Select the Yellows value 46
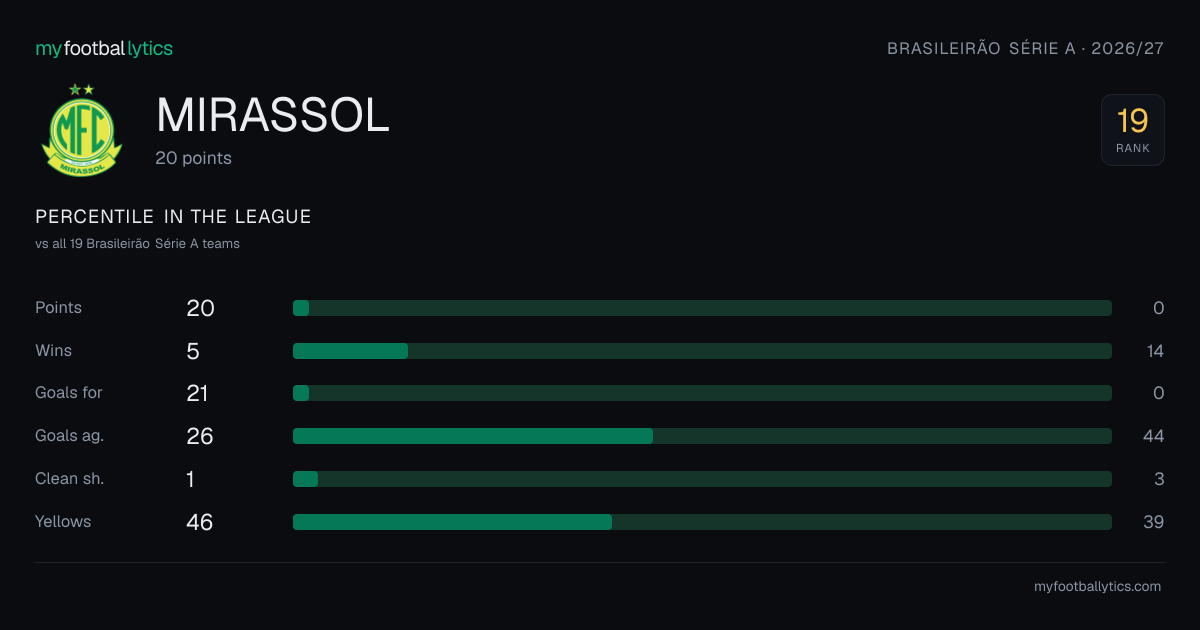Screen dimensions: 1200x630 pyautogui.click(x=200, y=522)
